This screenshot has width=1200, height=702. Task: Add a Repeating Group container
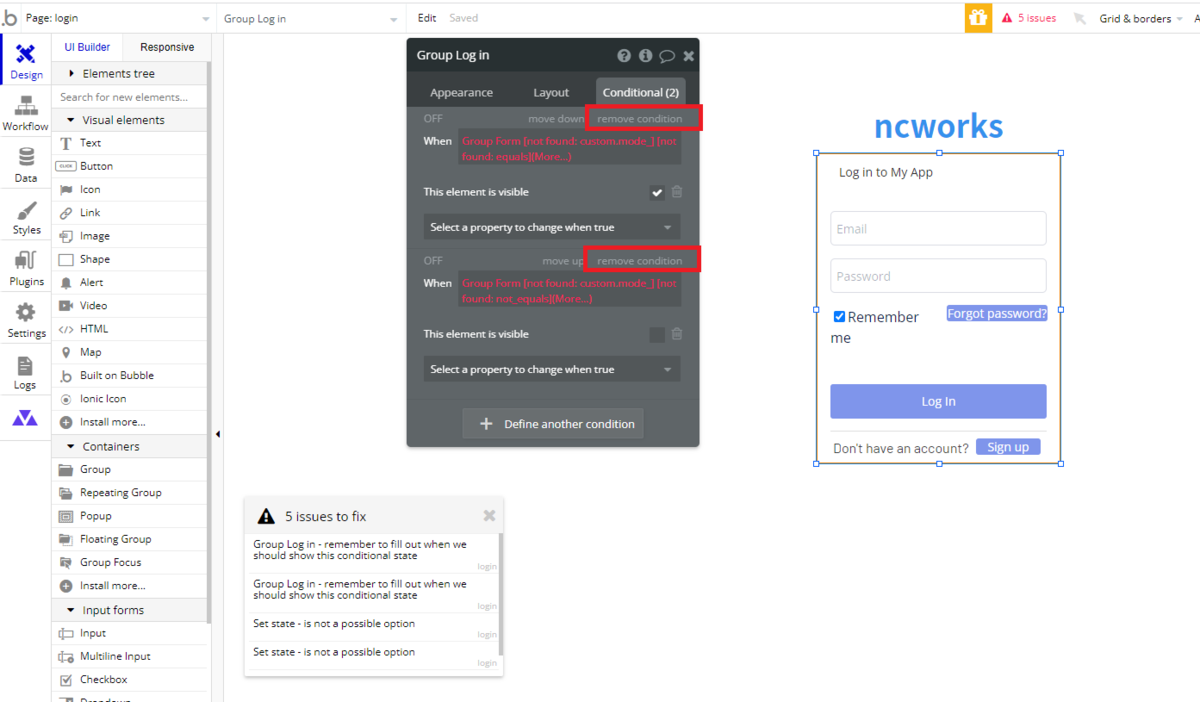[x=130, y=493]
